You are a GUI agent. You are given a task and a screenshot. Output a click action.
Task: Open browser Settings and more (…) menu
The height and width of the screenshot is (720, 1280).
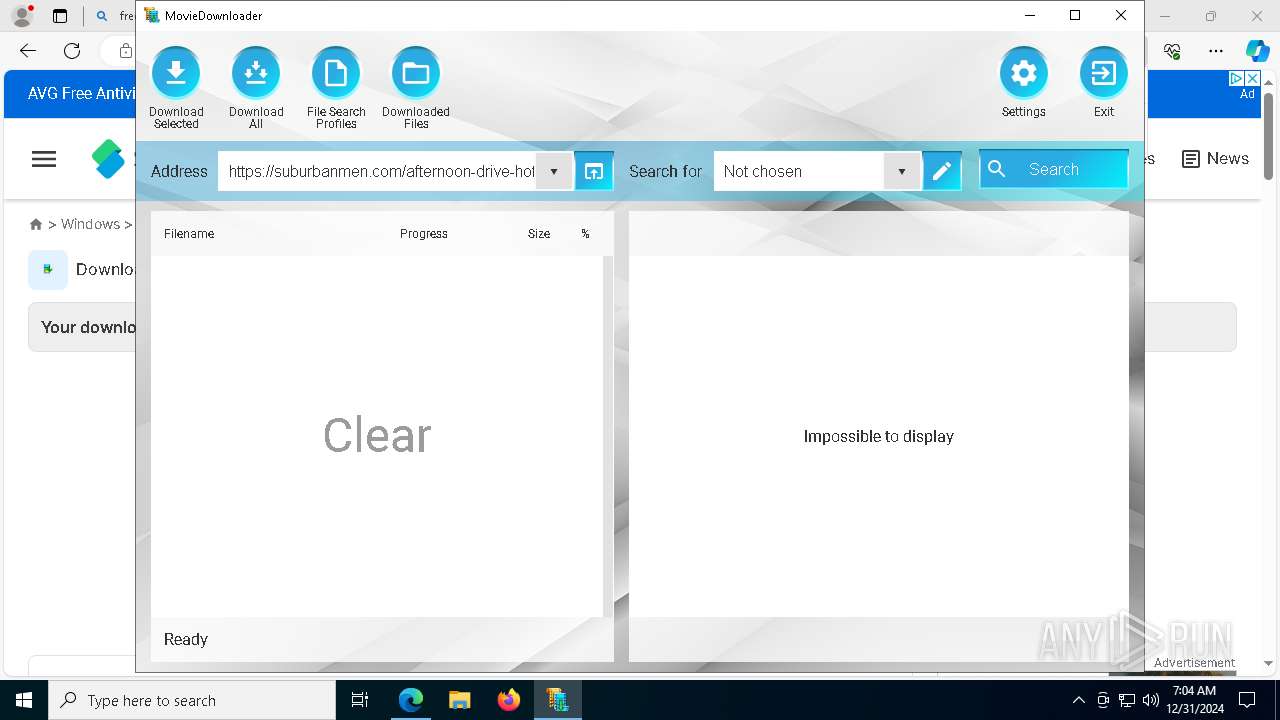click(x=1216, y=51)
